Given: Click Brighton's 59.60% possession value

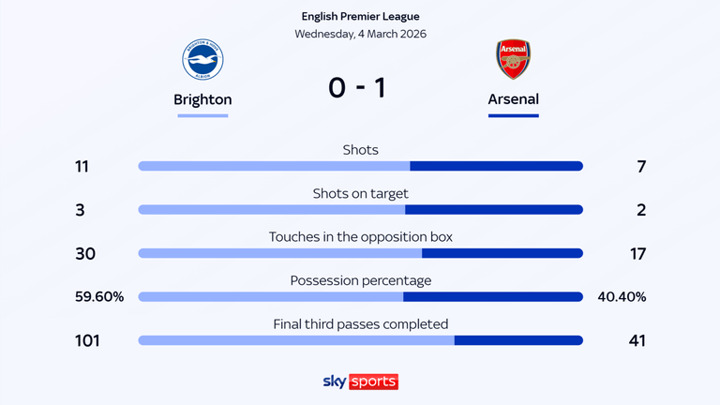Looking at the screenshot, I should click(97, 297).
